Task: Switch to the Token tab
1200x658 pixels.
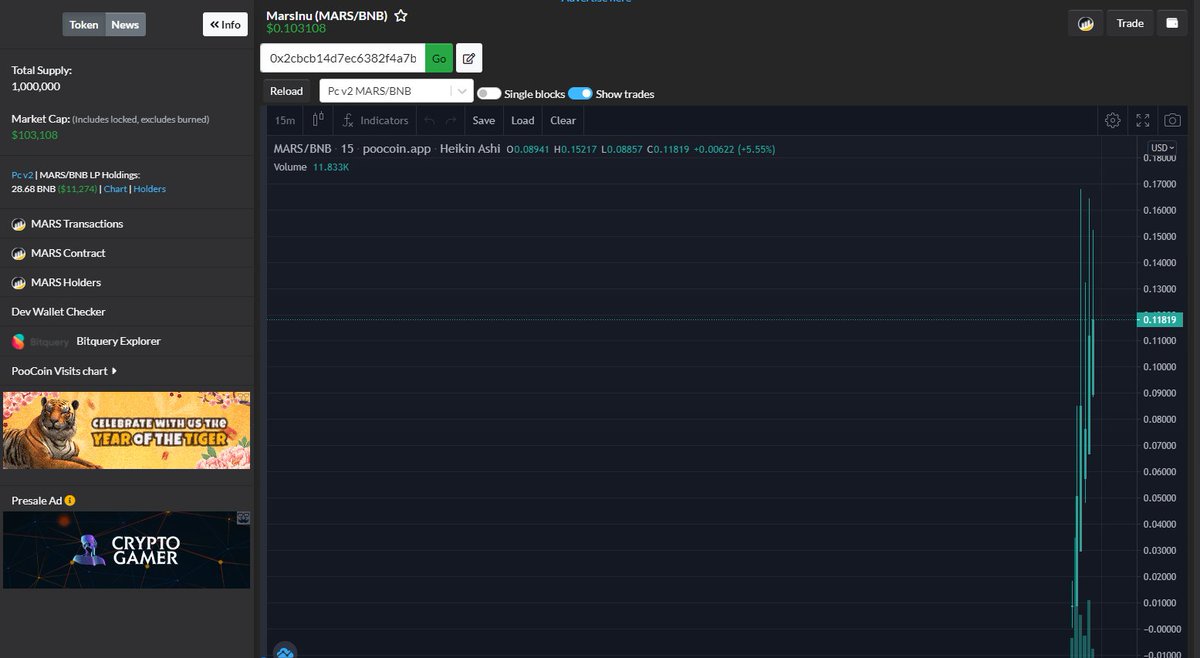Action: click(x=84, y=24)
